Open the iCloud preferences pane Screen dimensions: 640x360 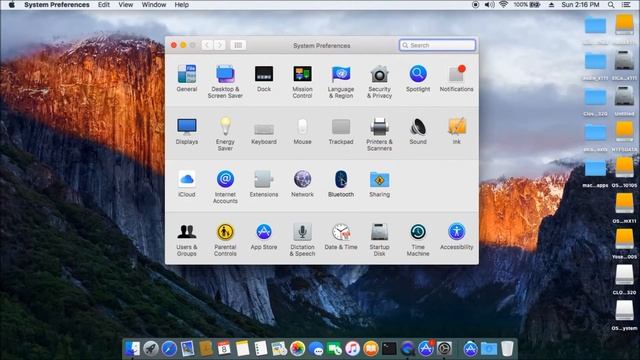point(187,184)
